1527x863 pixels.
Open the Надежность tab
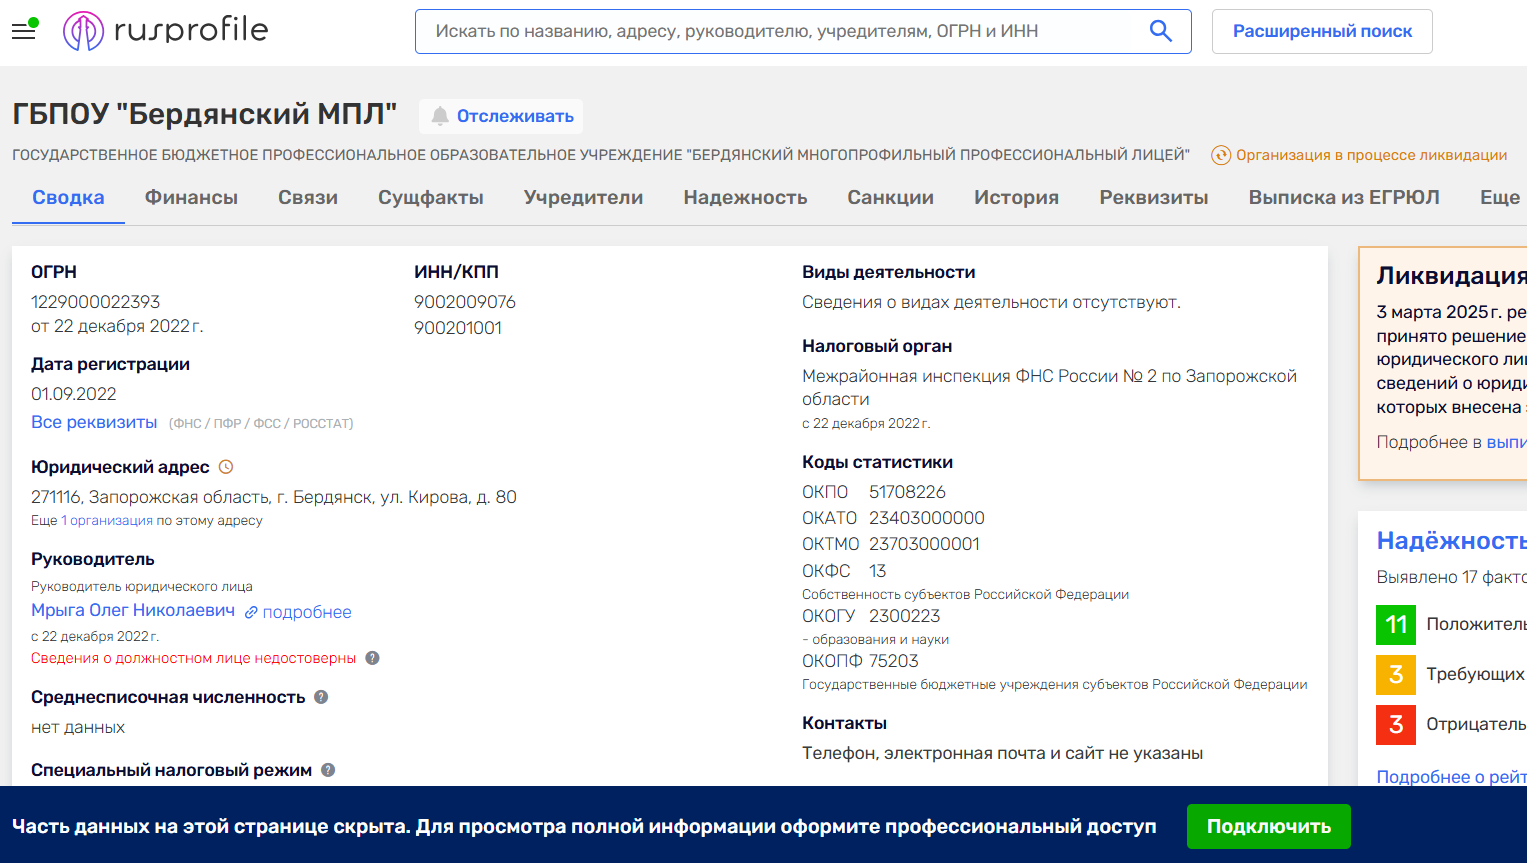745,198
